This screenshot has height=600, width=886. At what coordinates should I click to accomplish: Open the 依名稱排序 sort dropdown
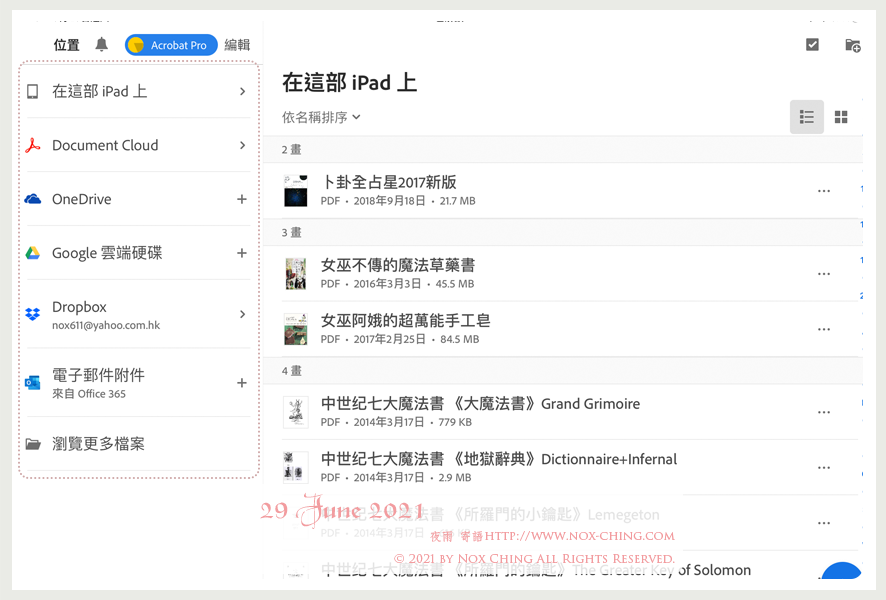tap(321, 117)
